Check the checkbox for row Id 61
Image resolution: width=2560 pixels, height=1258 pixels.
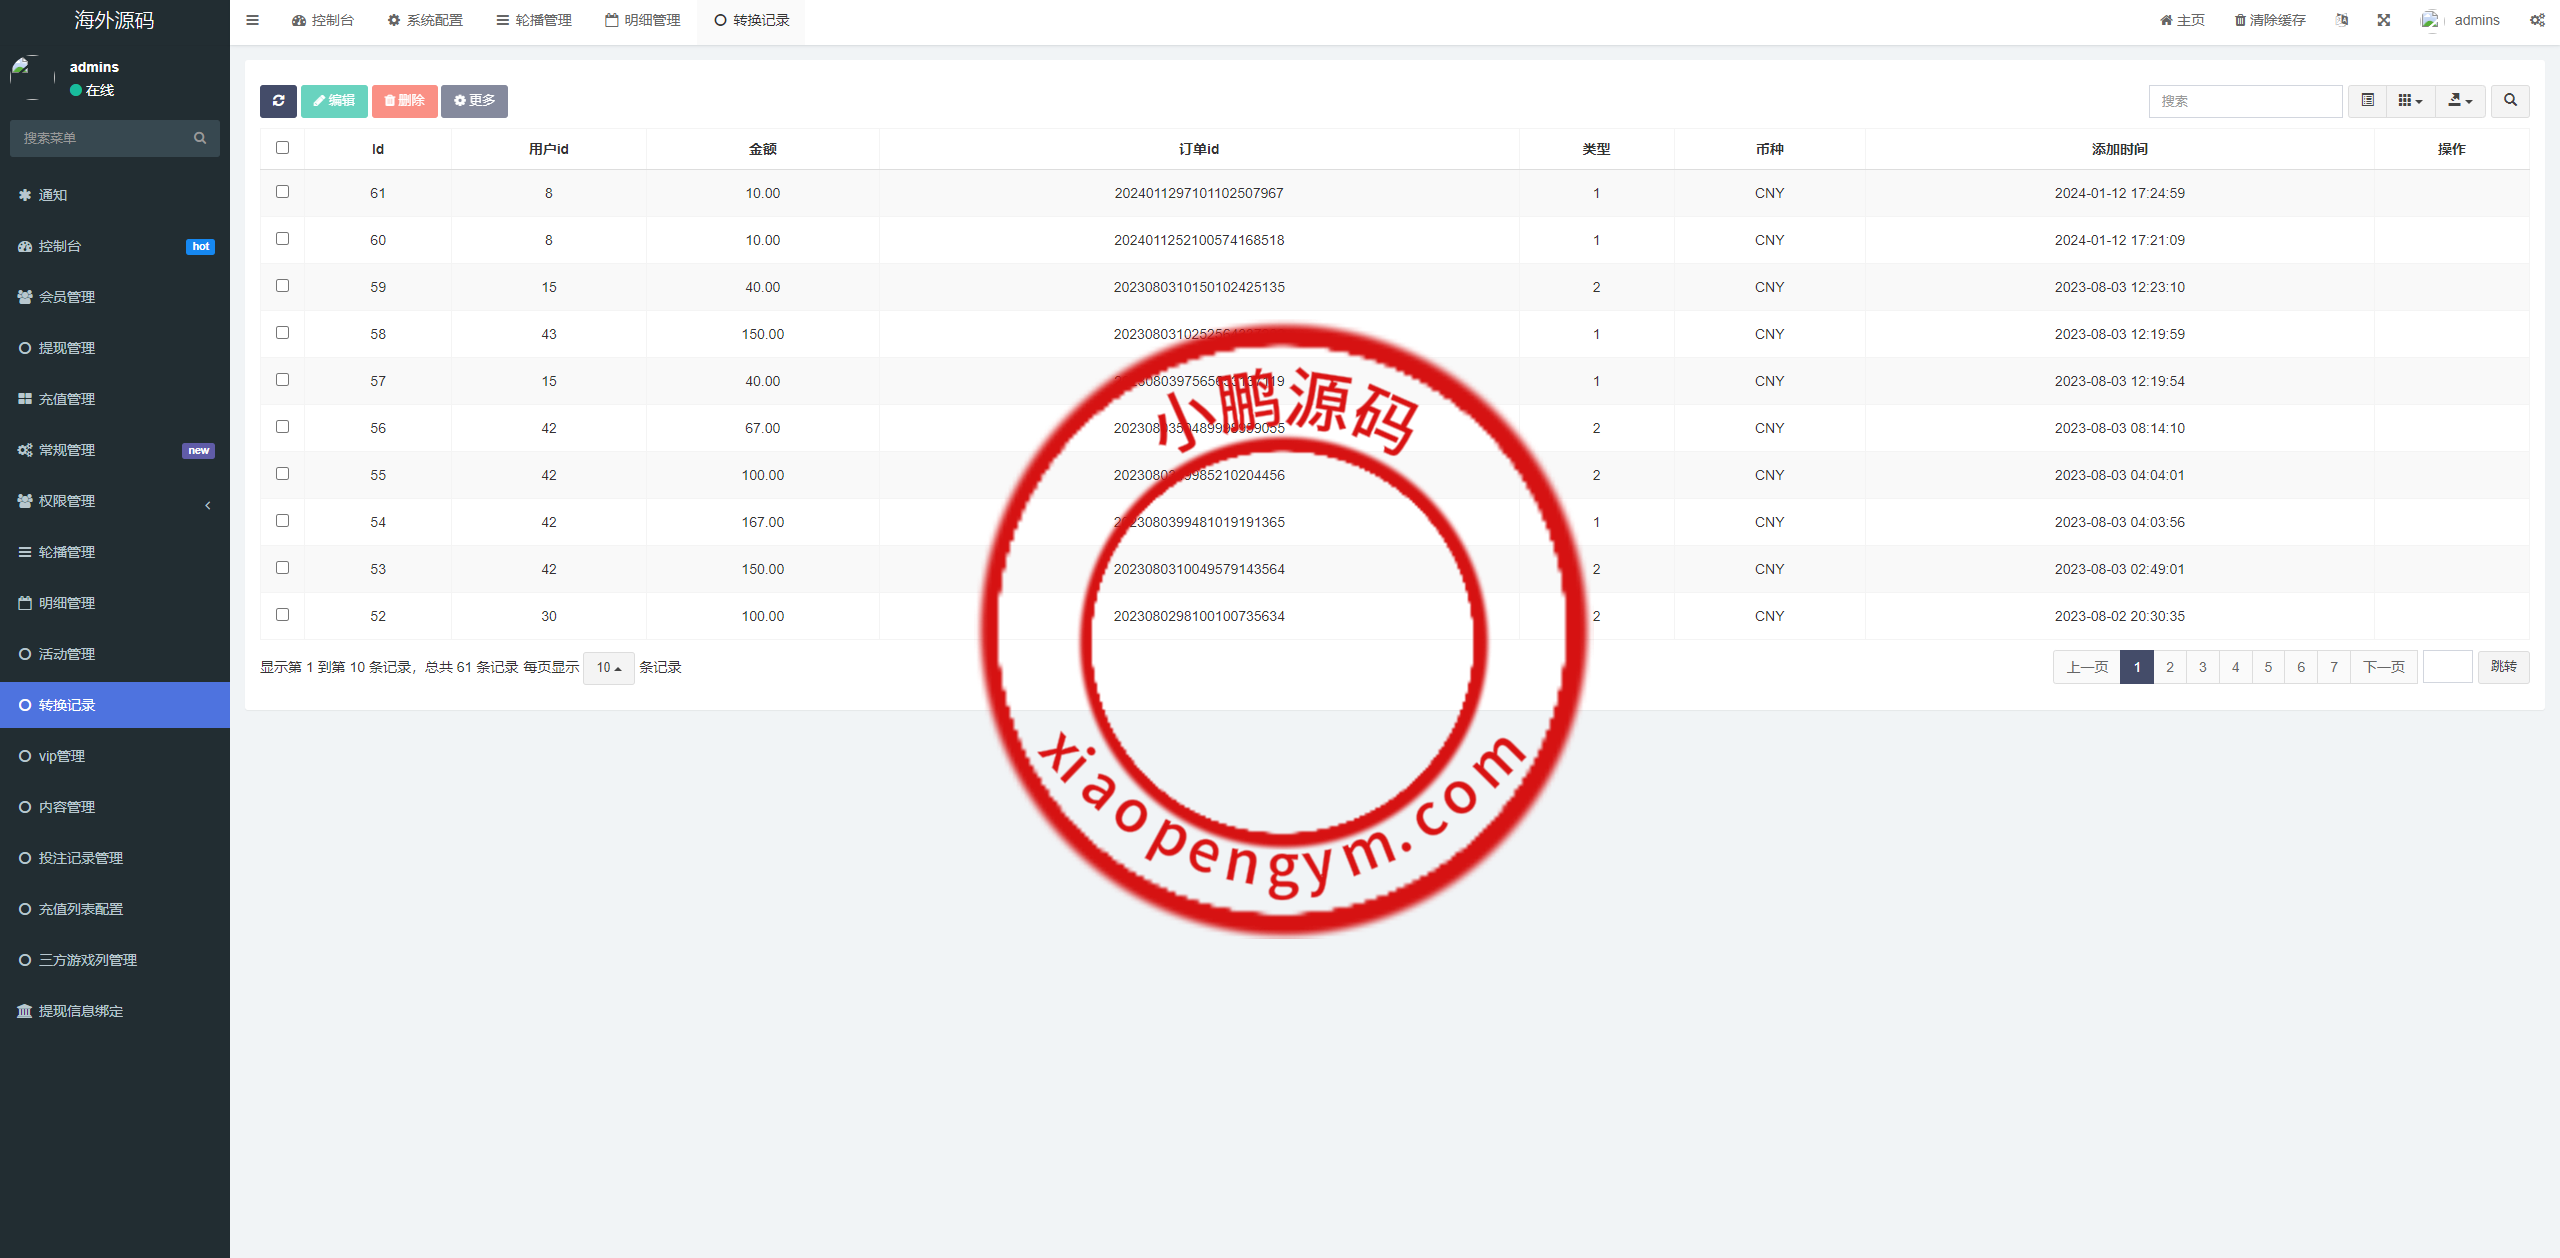[x=282, y=192]
